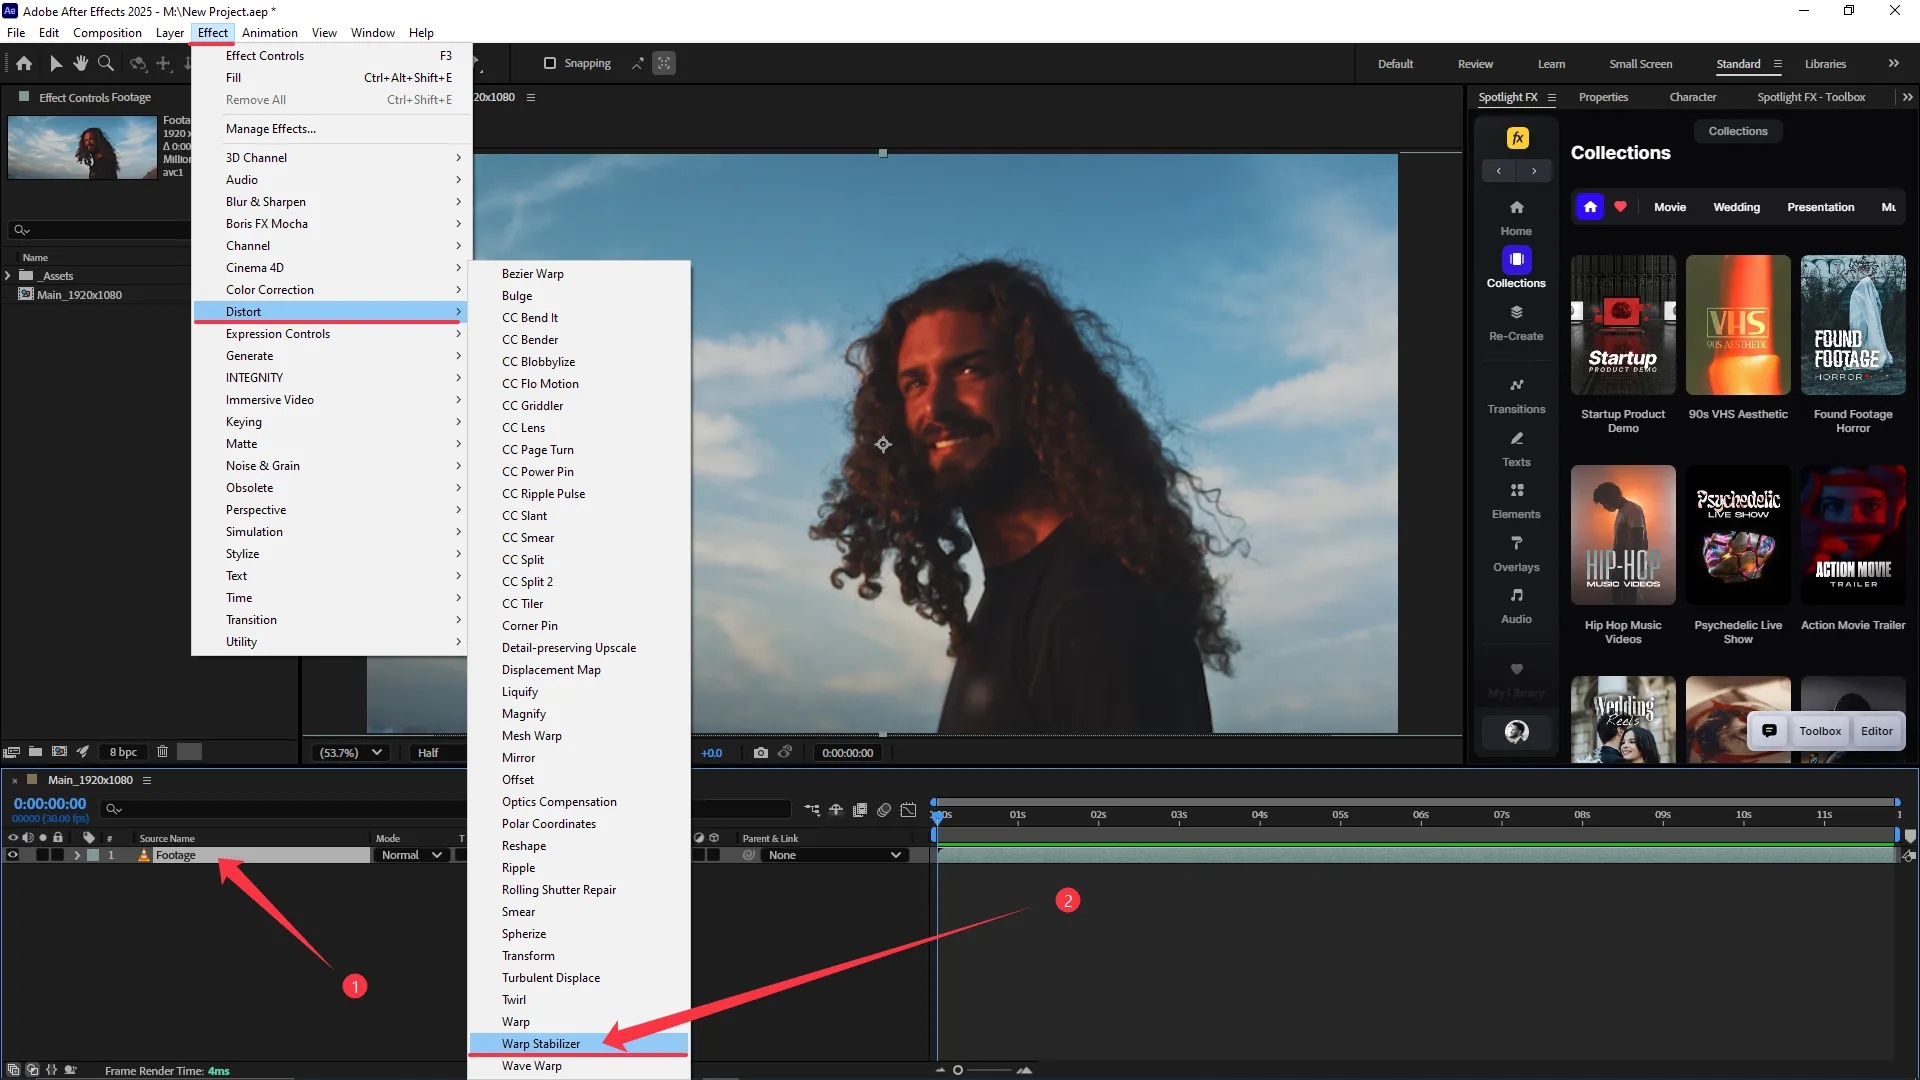Toggle the lock switch column header in the timeline

click(x=58, y=838)
